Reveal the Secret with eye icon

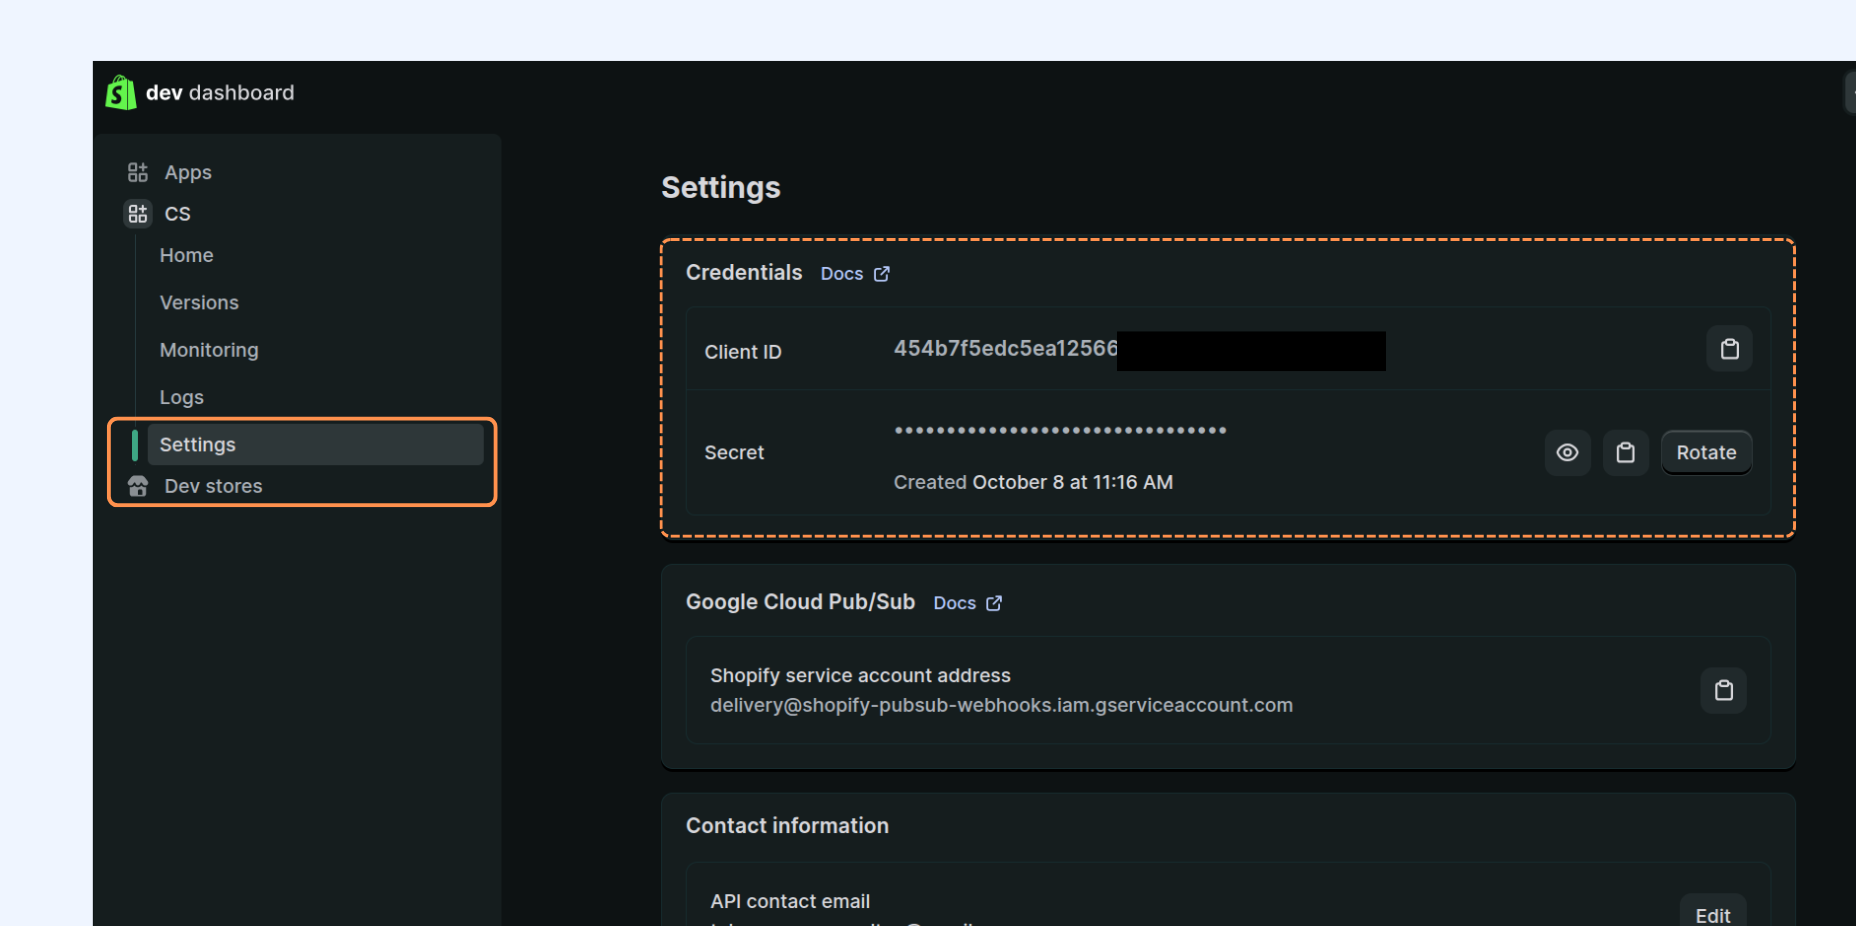pyautogui.click(x=1567, y=453)
